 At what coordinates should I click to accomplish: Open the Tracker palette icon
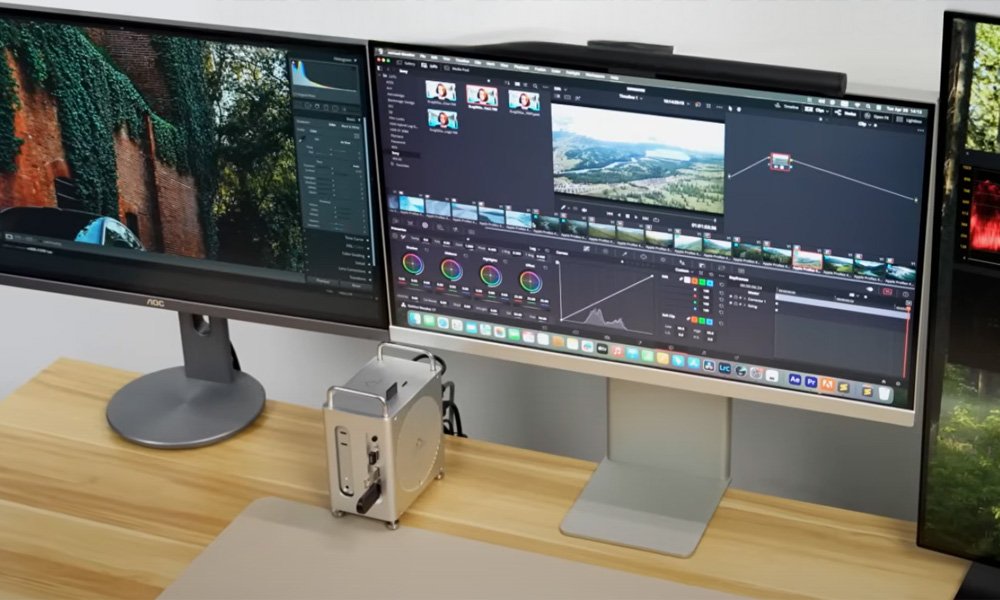click(663, 260)
